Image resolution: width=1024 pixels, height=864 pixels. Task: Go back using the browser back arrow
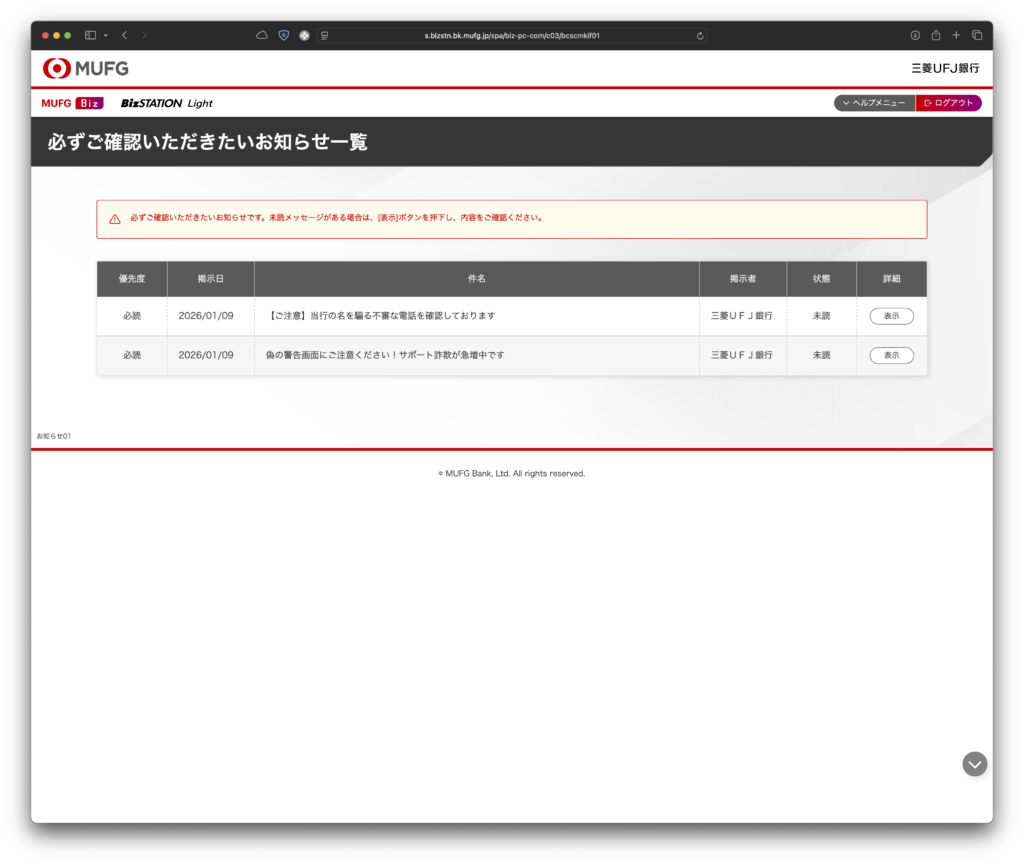pos(124,35)
